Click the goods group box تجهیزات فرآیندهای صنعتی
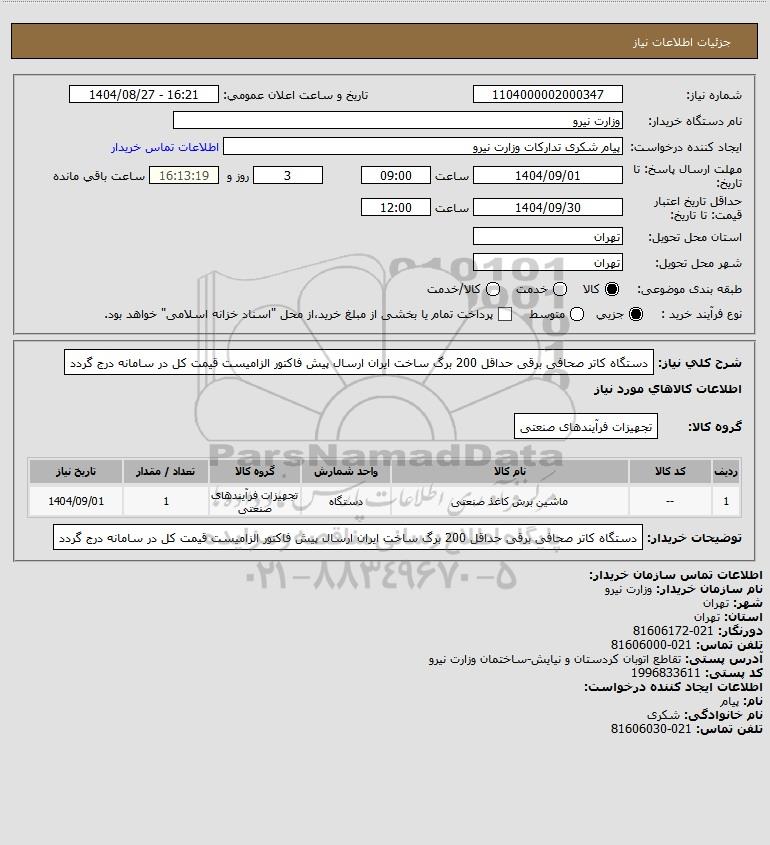This screenshot has width=770, height=845. click(x=586, y=426)
